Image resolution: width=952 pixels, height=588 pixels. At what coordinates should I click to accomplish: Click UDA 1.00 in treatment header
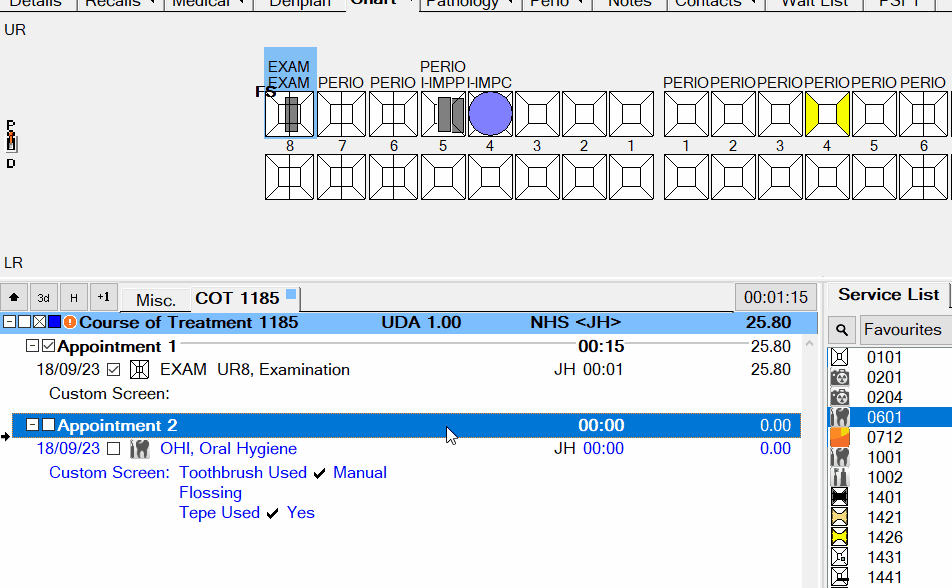pyautogui.click(x=421, y=323)
